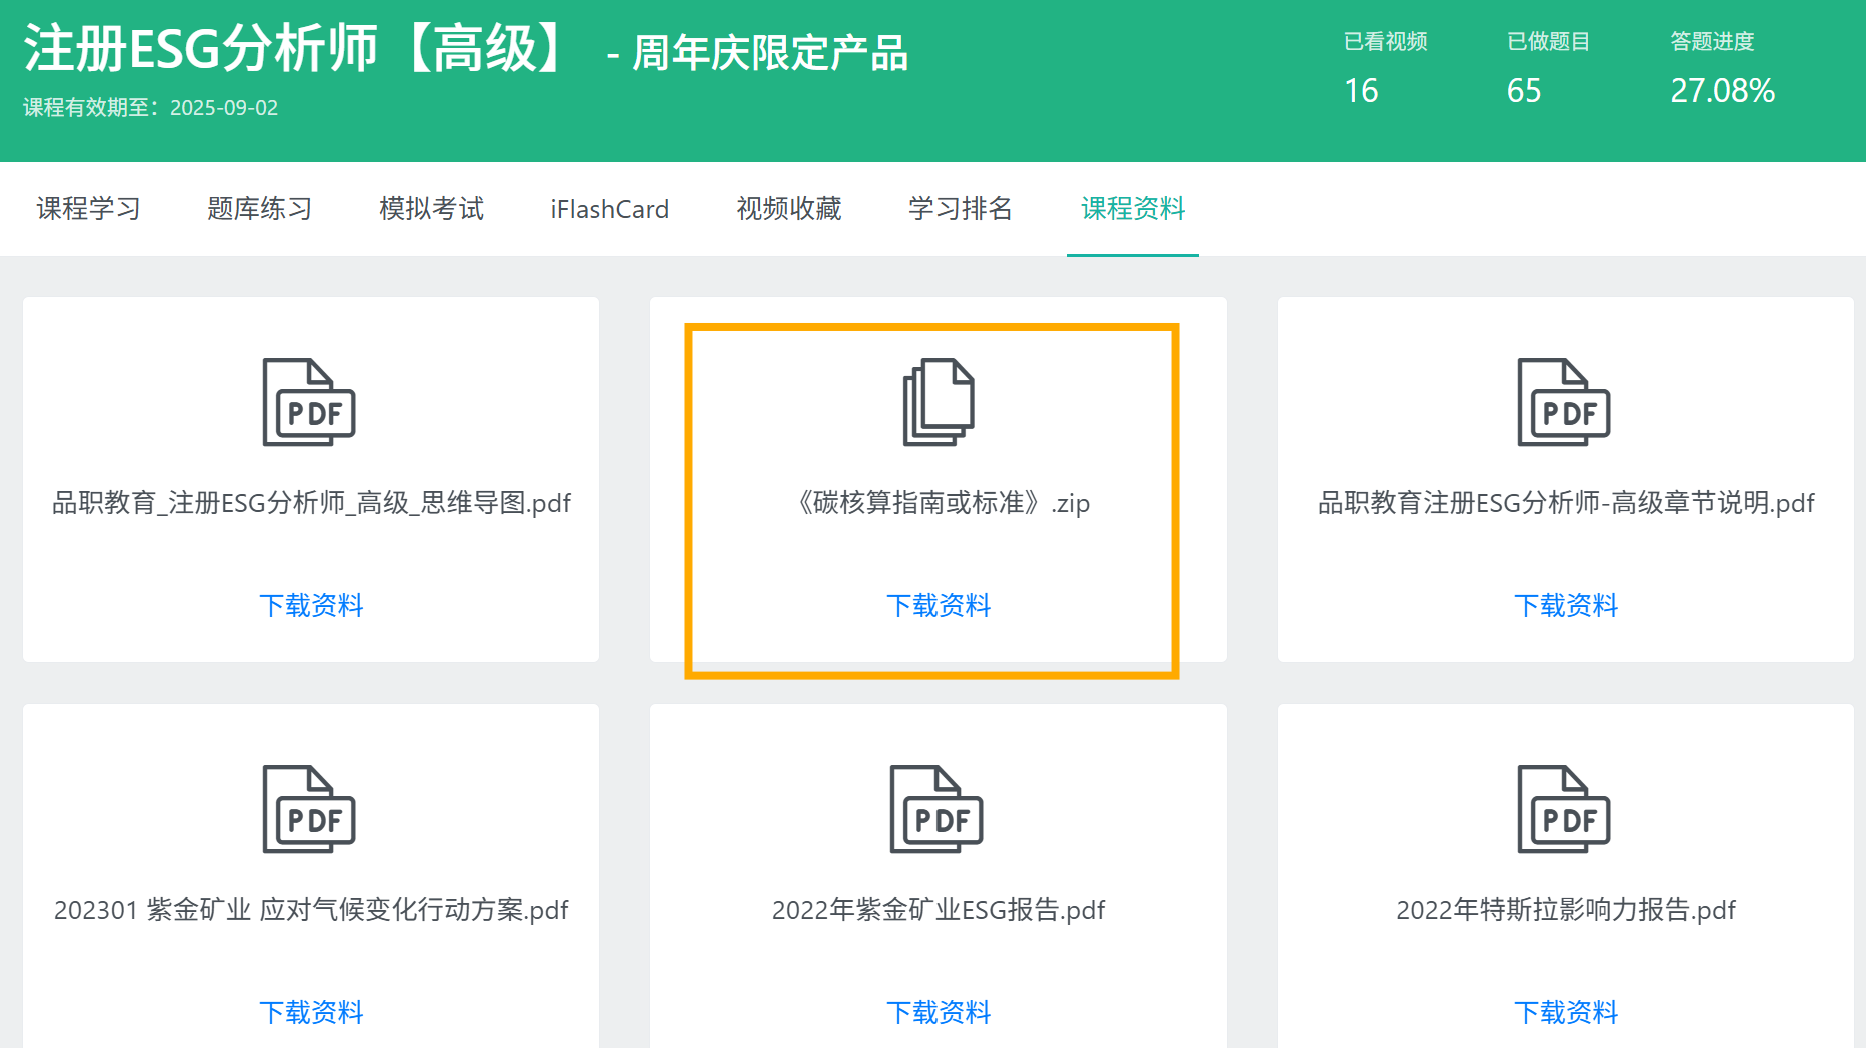The width and height of the screenshot is (1866, 1048).
Task: Open the iFlashCard tab
Action: click(x=609, y=208)
